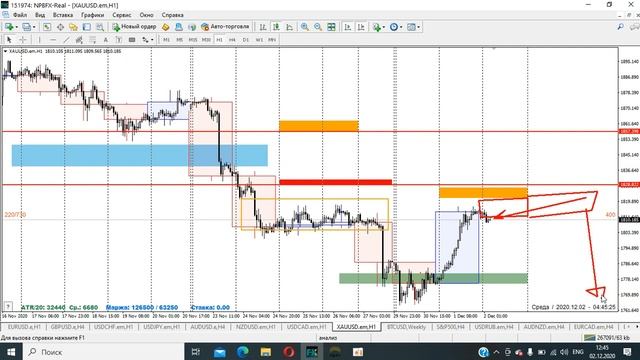Open the Windows Start menu

tap(11, 352)
